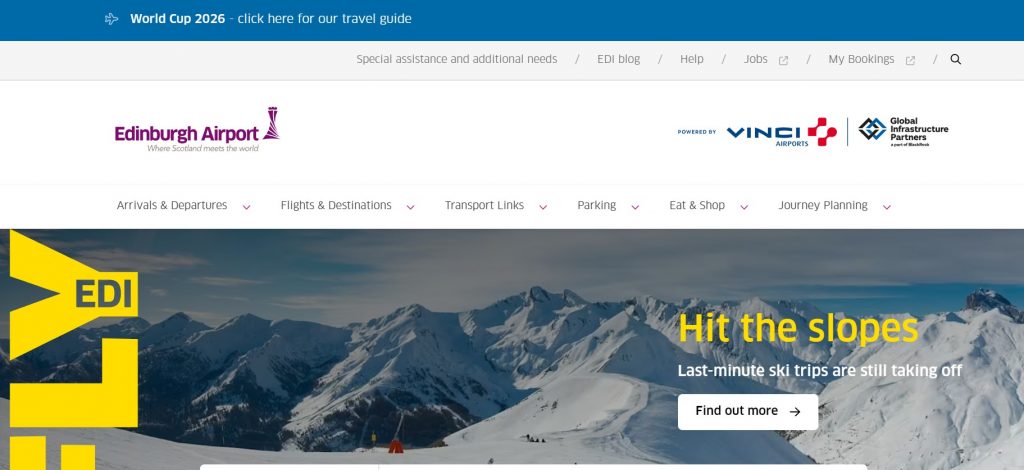
Task: Open Special assistance and additional needs
Action: 456,59
